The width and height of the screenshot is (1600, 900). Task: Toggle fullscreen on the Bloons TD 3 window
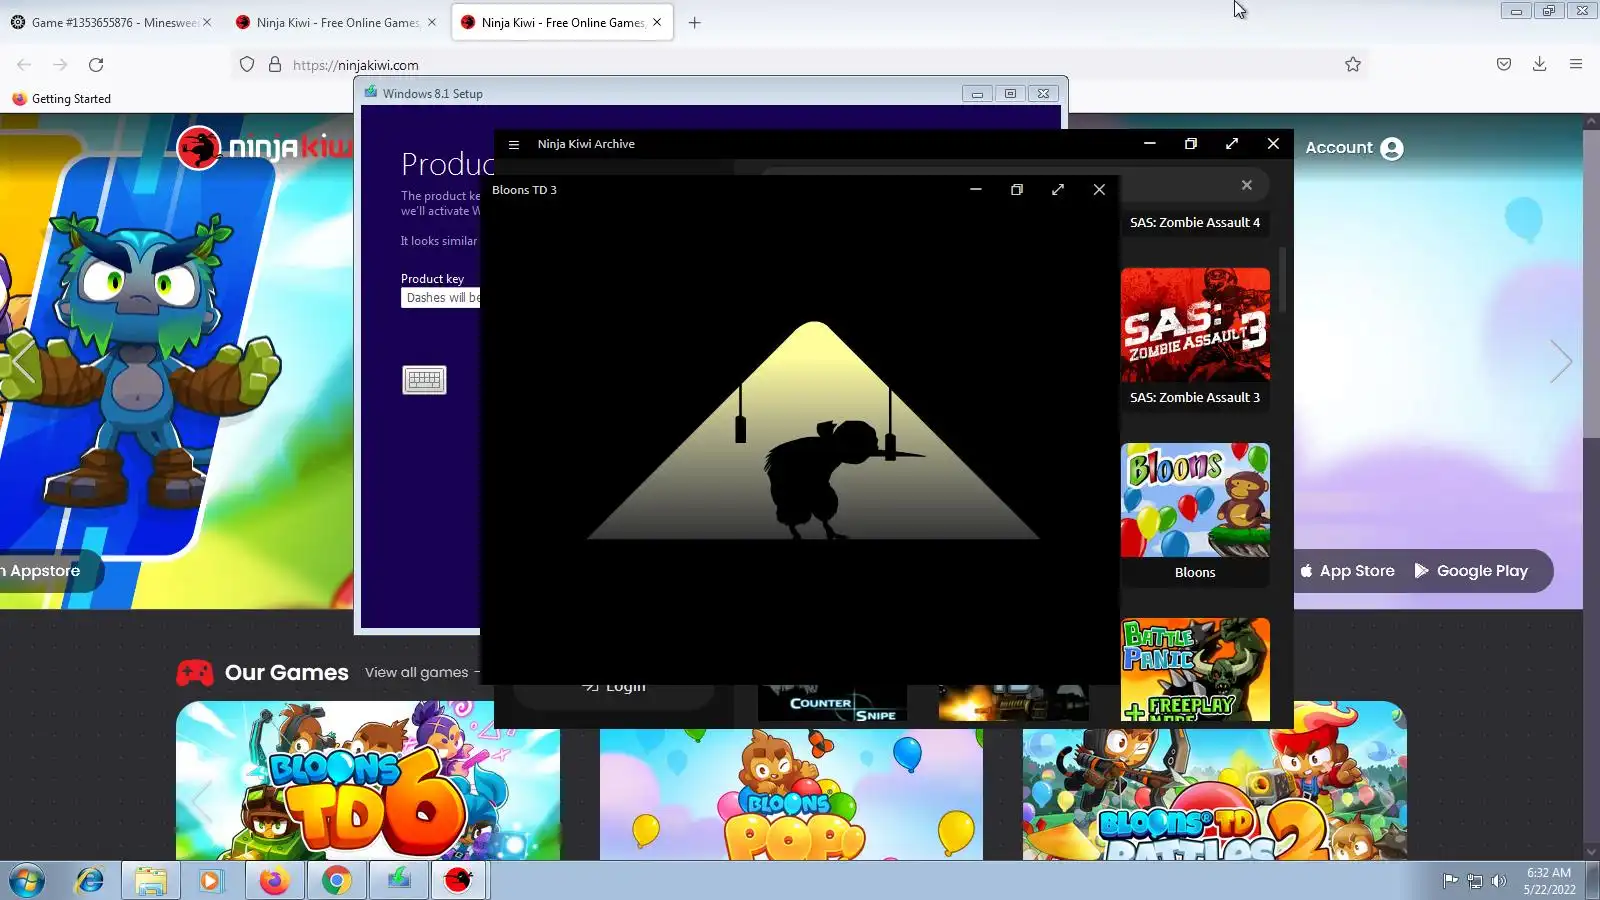pos(1058,190)
